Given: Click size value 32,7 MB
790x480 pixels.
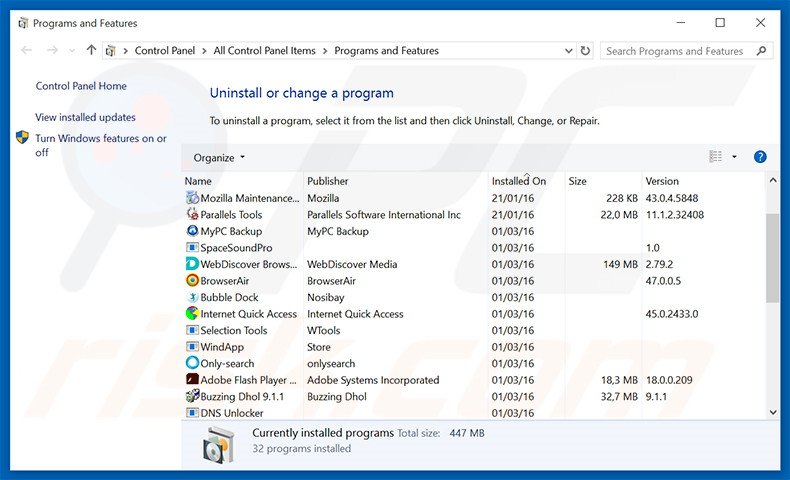Looking at the screenshot, I should [619, 397].
